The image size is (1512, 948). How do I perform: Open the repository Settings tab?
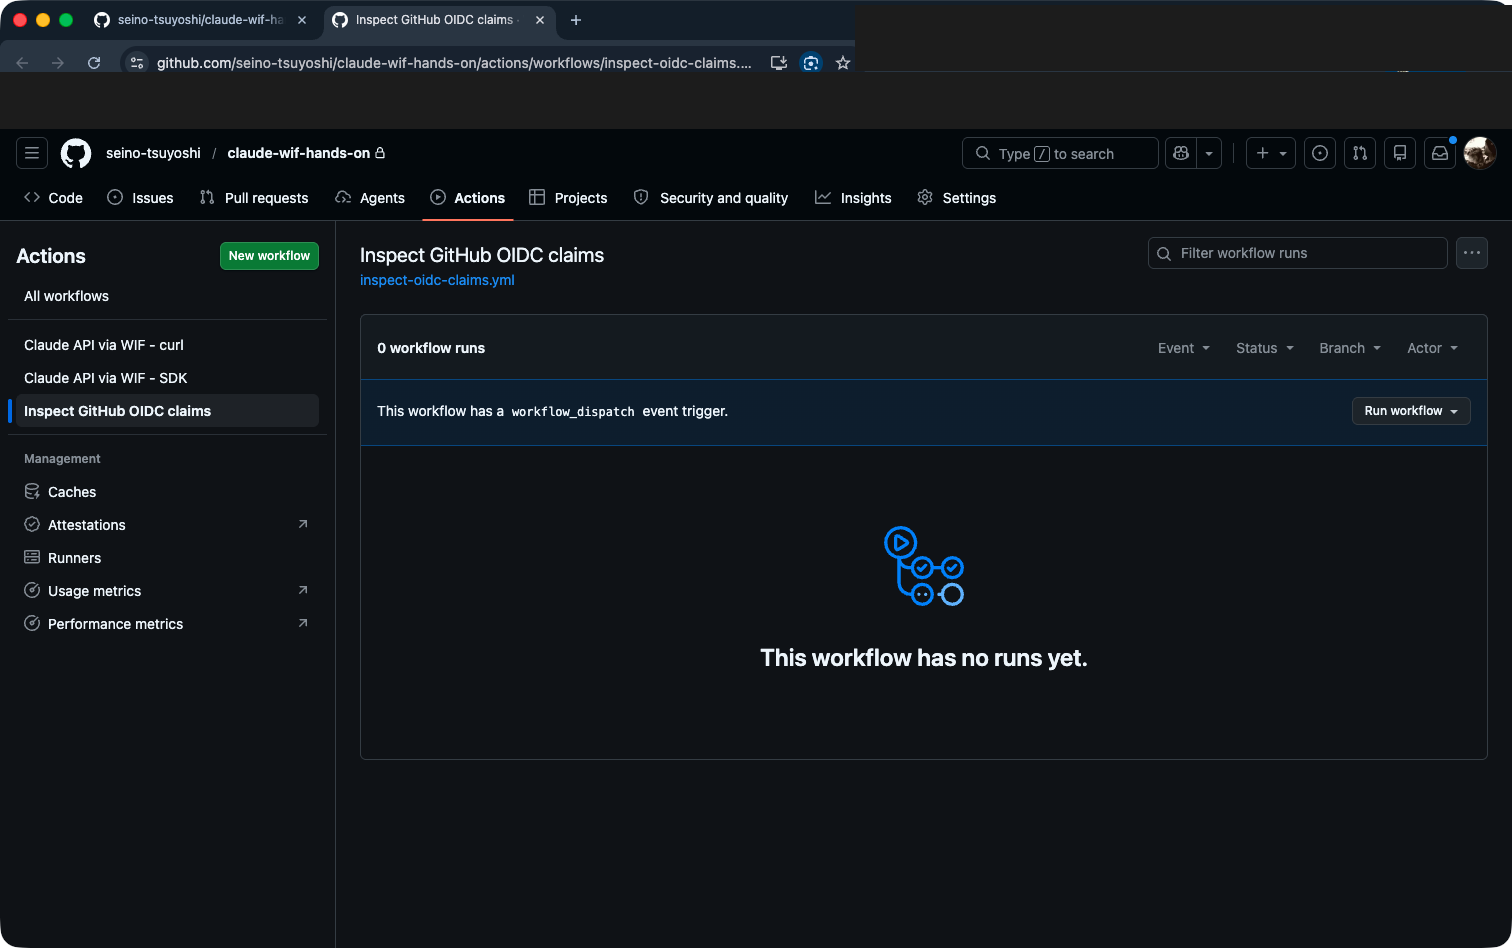point(957,198)
